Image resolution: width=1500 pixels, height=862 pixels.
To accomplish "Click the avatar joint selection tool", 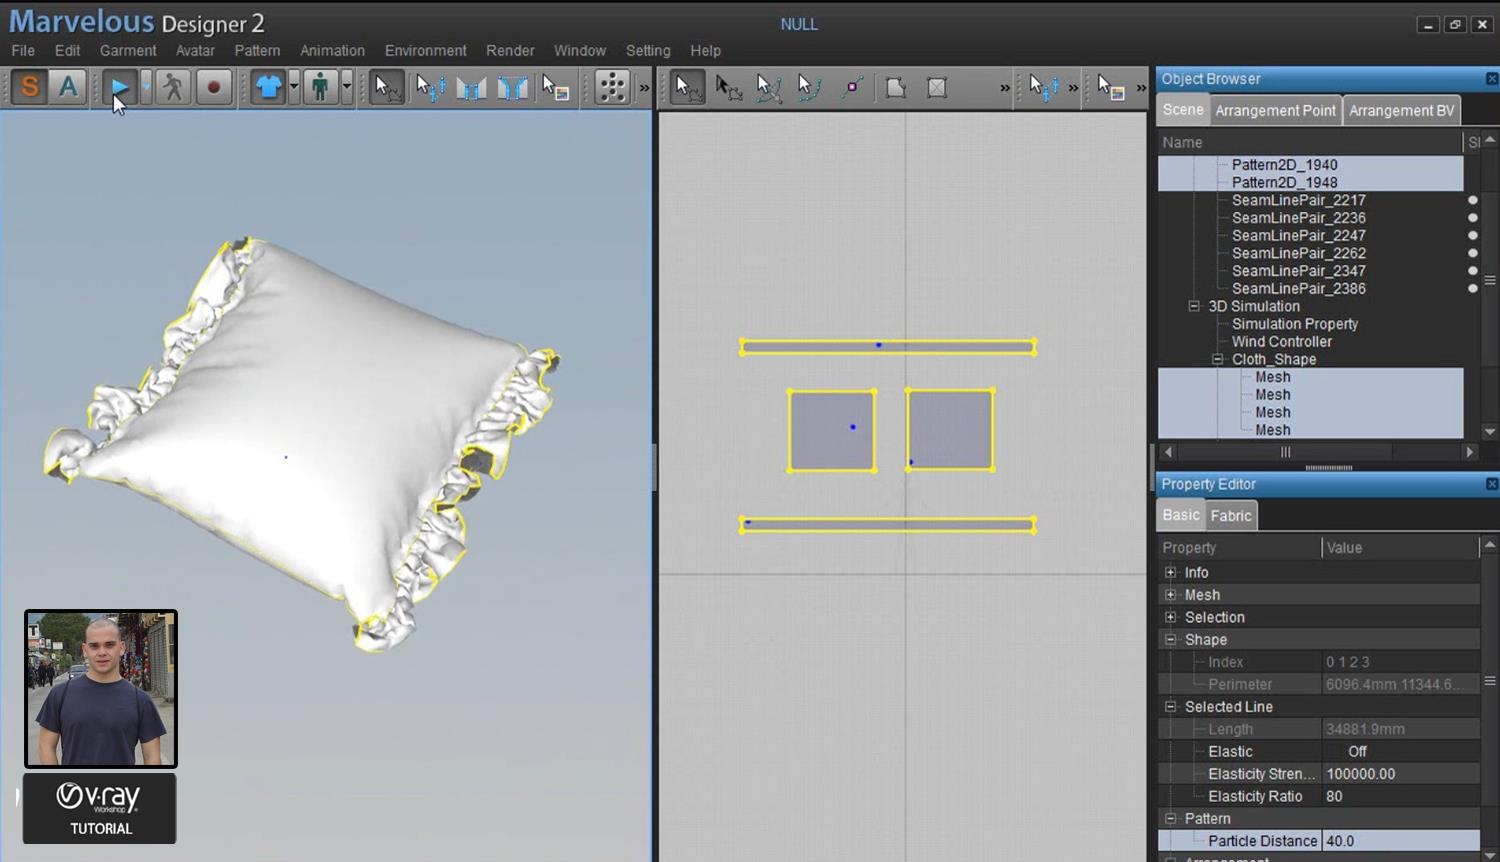I will pyautogui.click(x=430, y=88).
